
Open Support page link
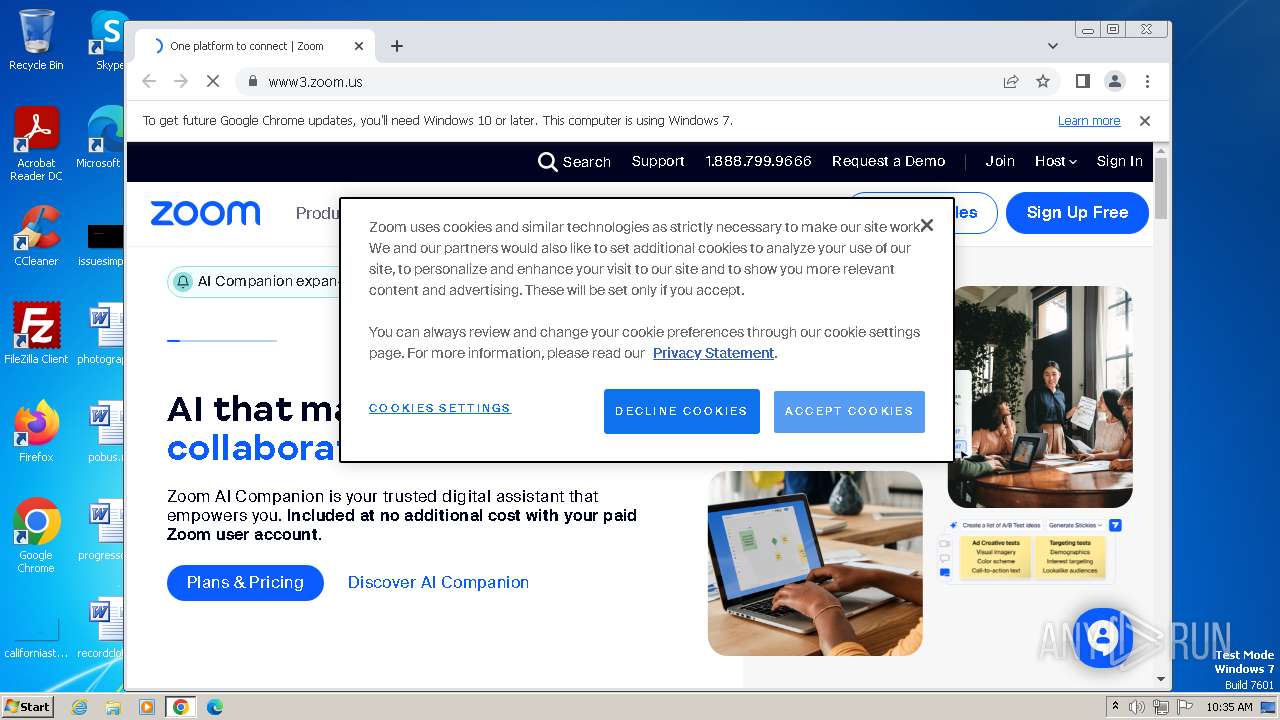[x=658, y=161]
